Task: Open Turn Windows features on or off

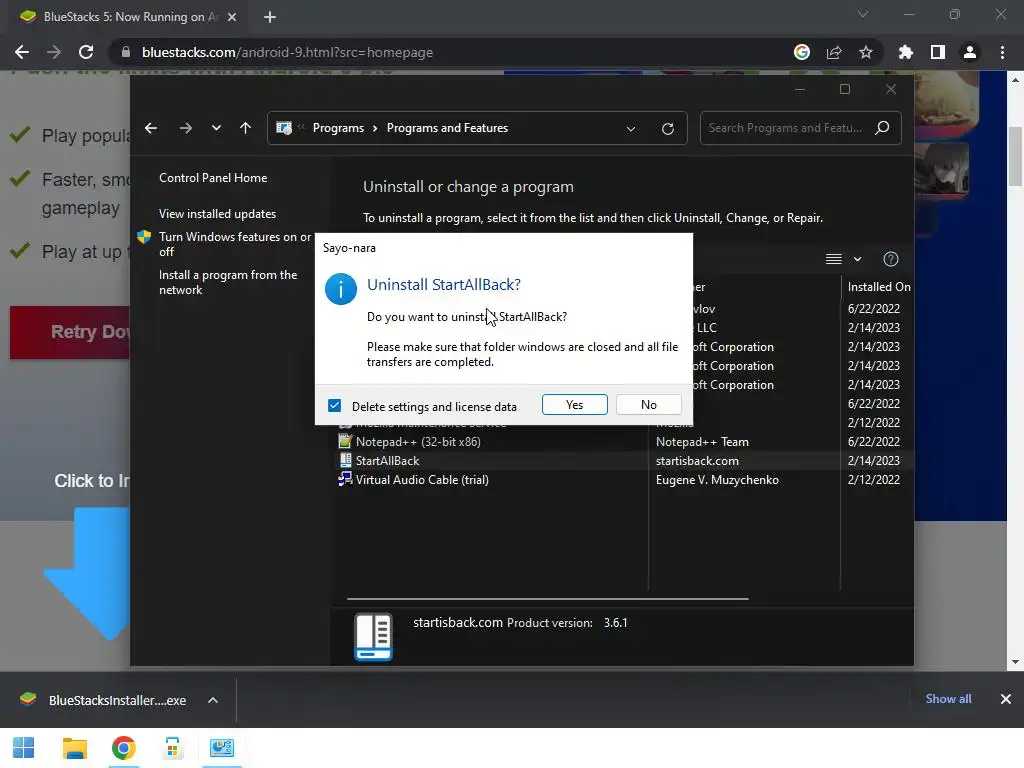Action: (235, 244)
